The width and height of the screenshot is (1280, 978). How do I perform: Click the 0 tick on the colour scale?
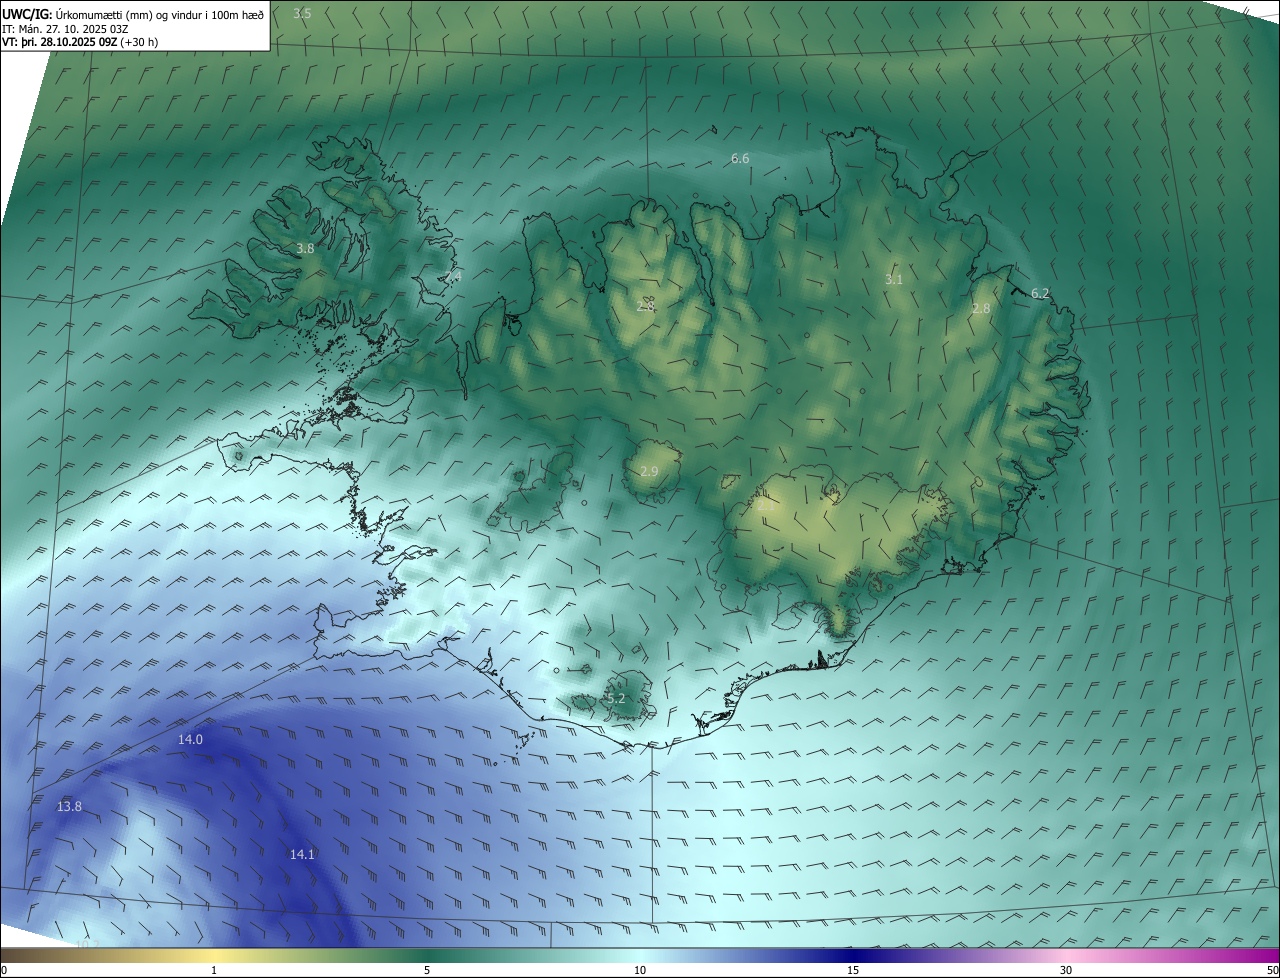4,970
